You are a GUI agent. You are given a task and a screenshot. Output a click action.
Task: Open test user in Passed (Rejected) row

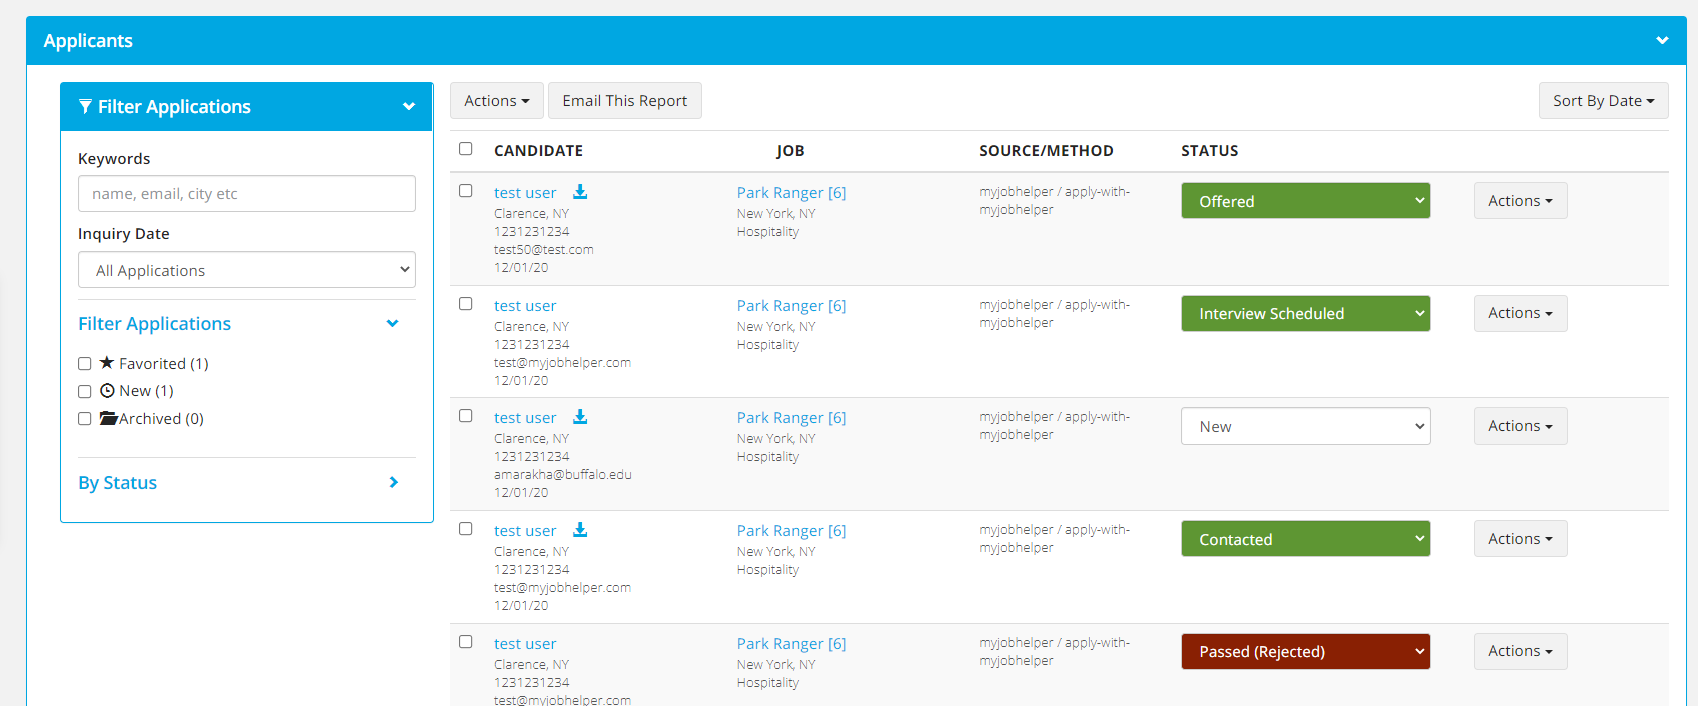525,644
